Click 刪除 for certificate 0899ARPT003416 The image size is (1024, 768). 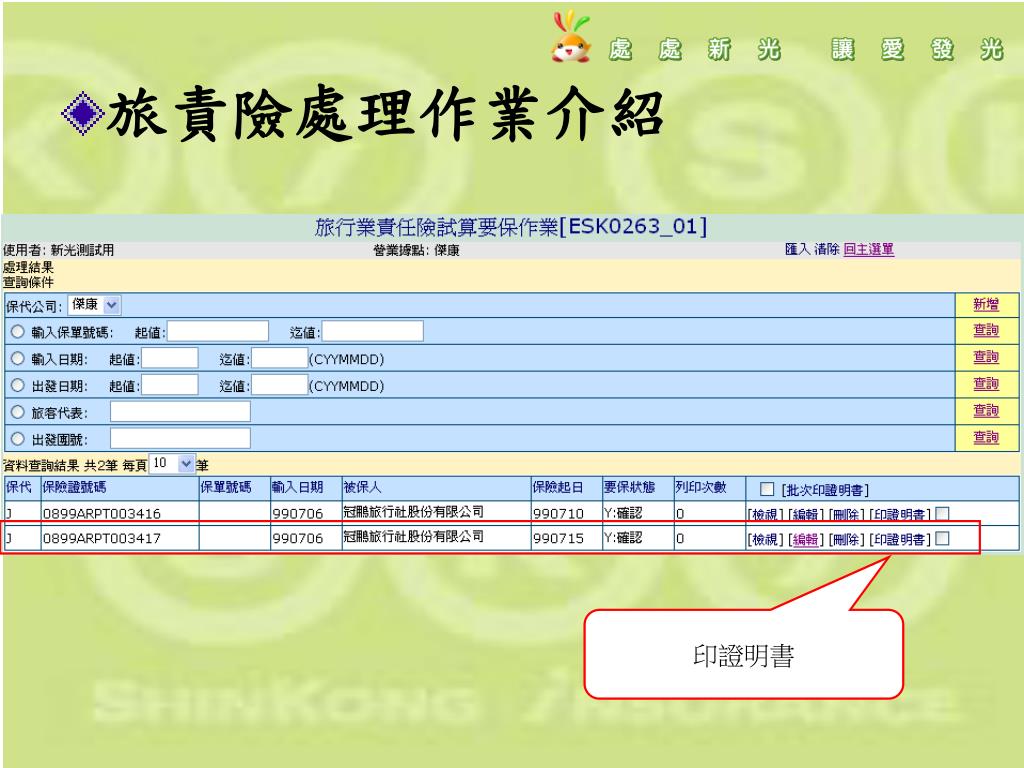point(846,515)
